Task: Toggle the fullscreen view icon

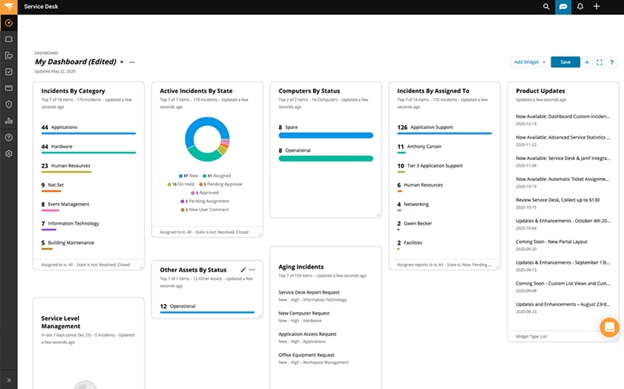Action: point(599,62)
